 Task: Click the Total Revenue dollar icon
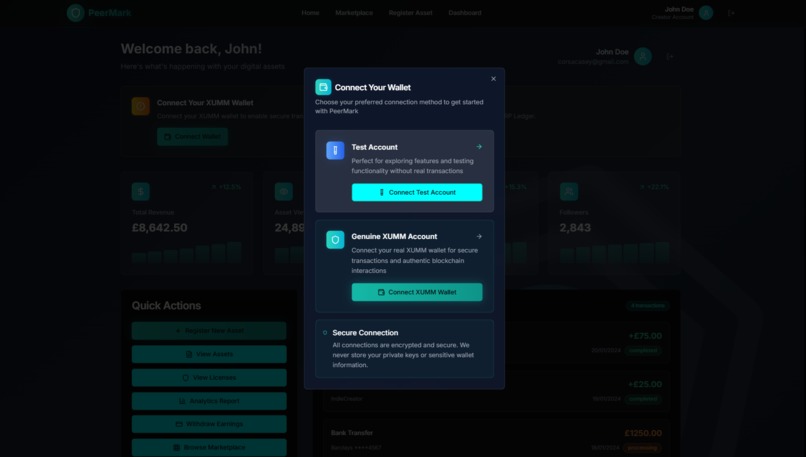[x=140, y=191]
